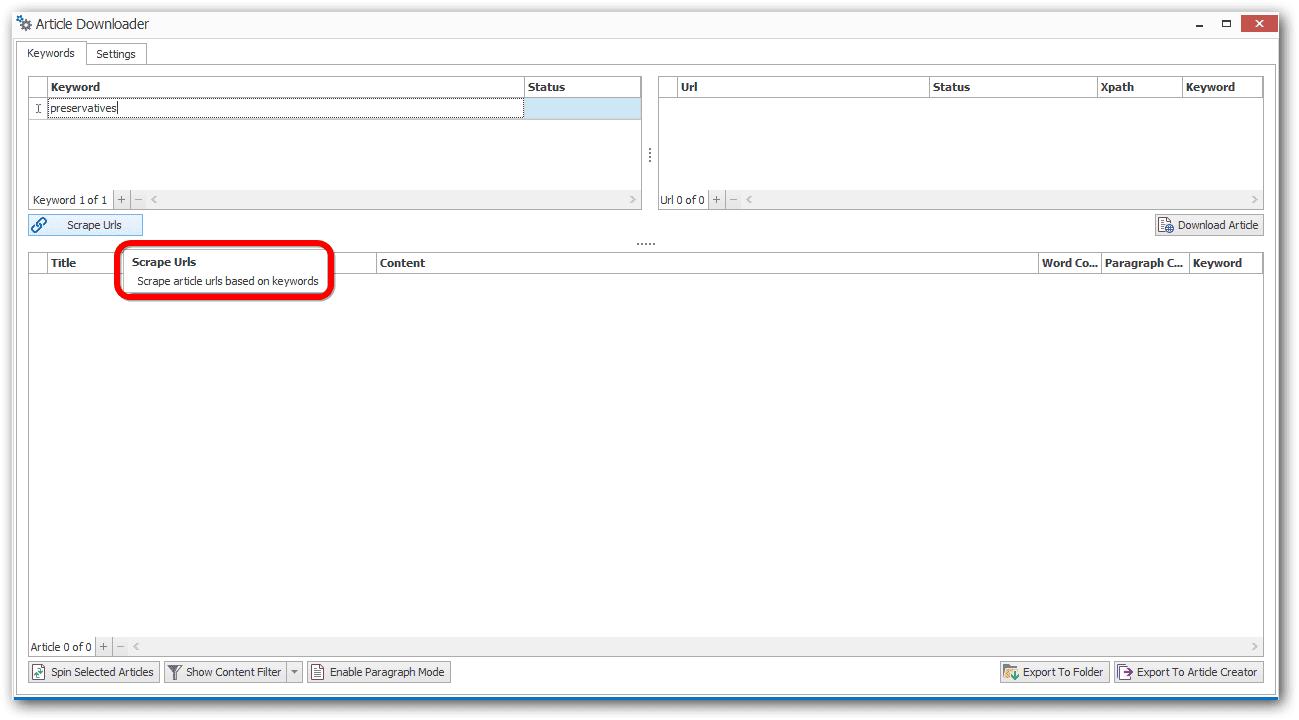Click the Title column header

tap(85, 263)
